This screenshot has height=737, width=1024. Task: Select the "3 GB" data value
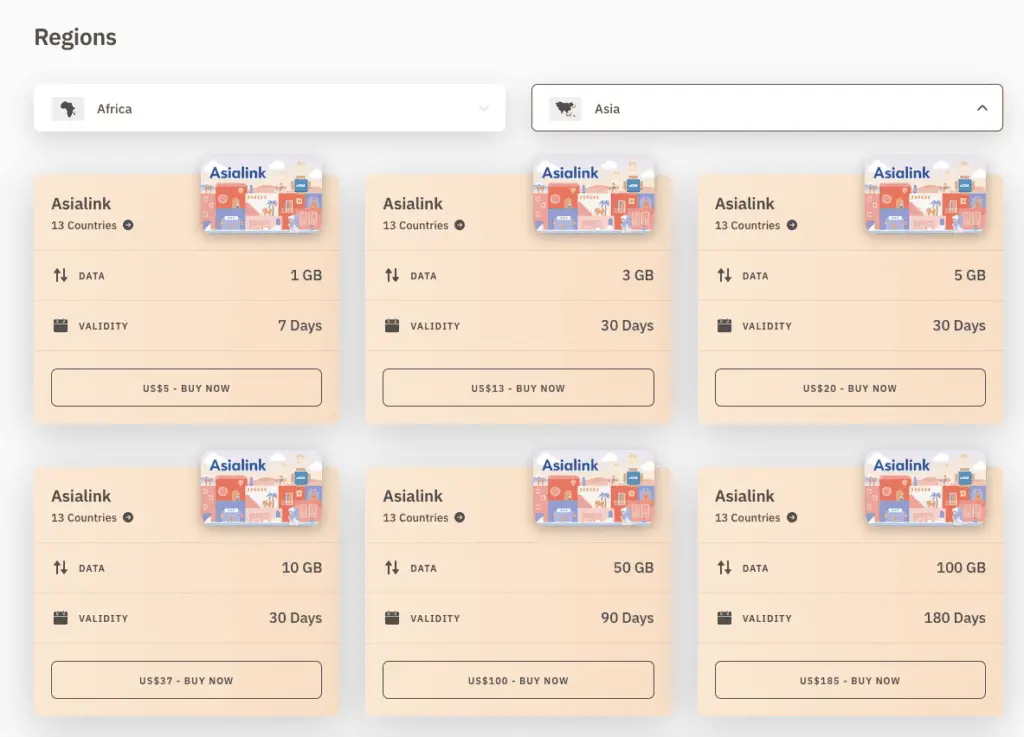tap(638, 275)
